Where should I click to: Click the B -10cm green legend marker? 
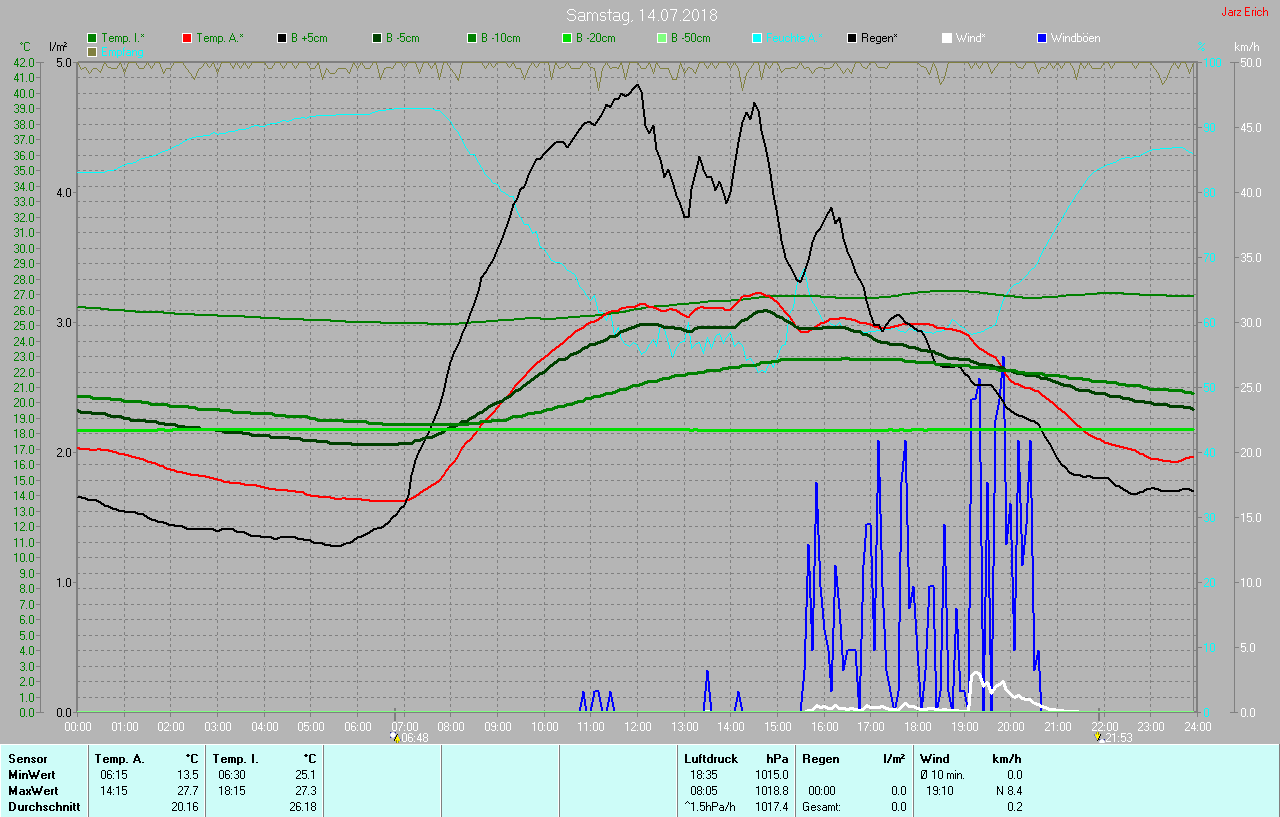[472, 38]
